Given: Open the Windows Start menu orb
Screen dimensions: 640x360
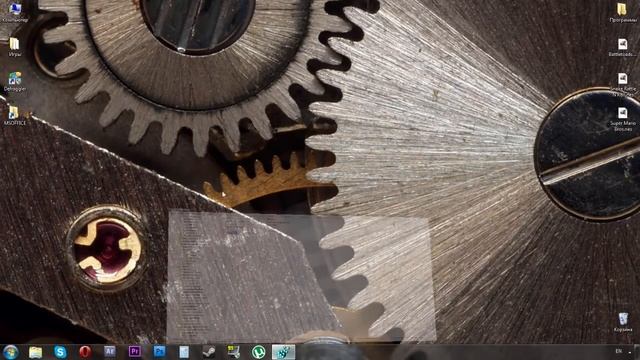Looking at the screenshot, I should (x=11, y=351).
